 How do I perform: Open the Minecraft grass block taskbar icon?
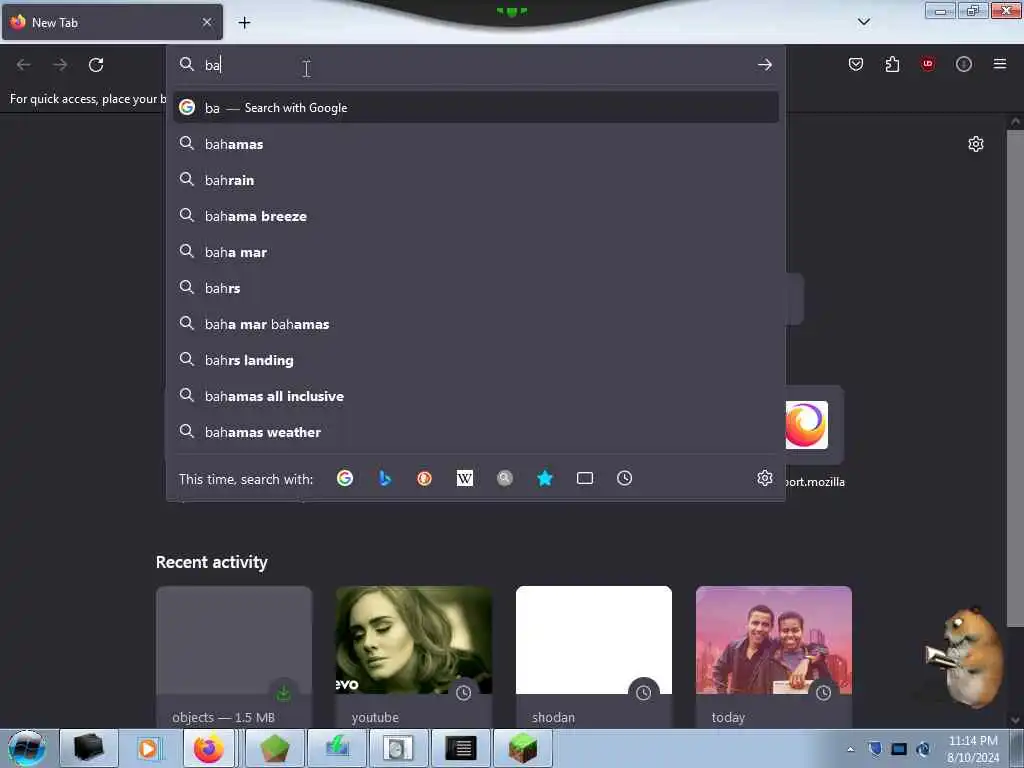[522, 748]
